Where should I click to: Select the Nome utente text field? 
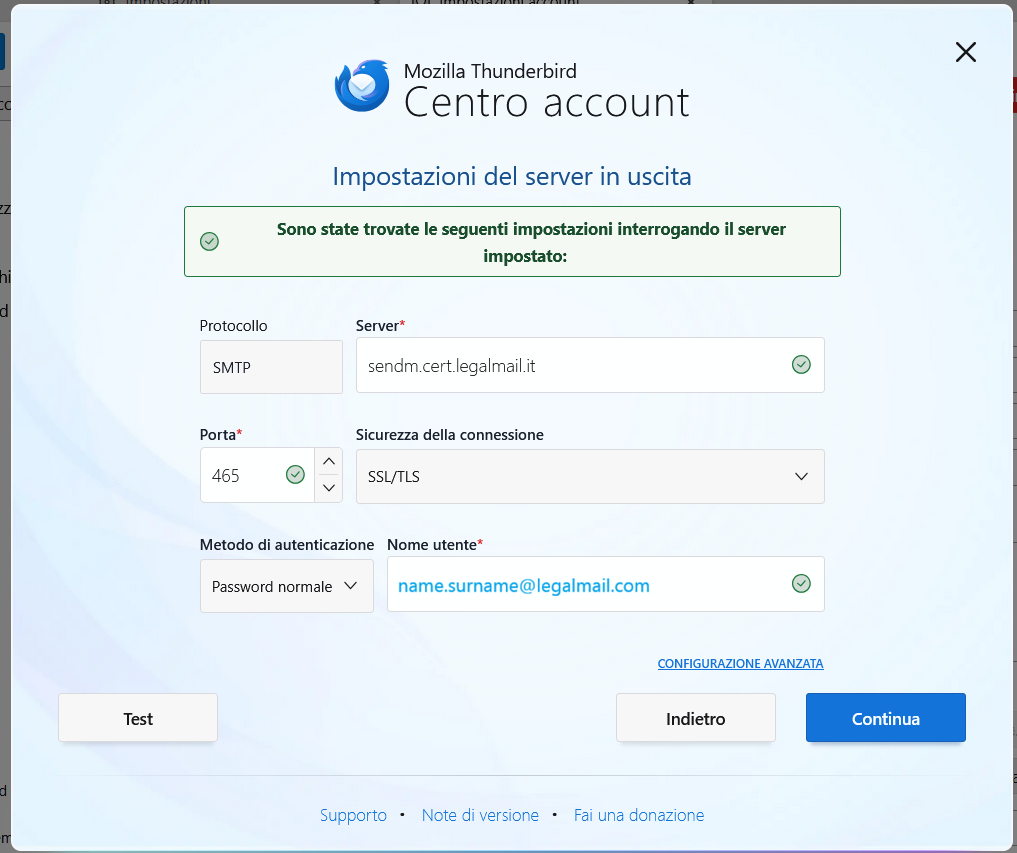pos(585,585)
